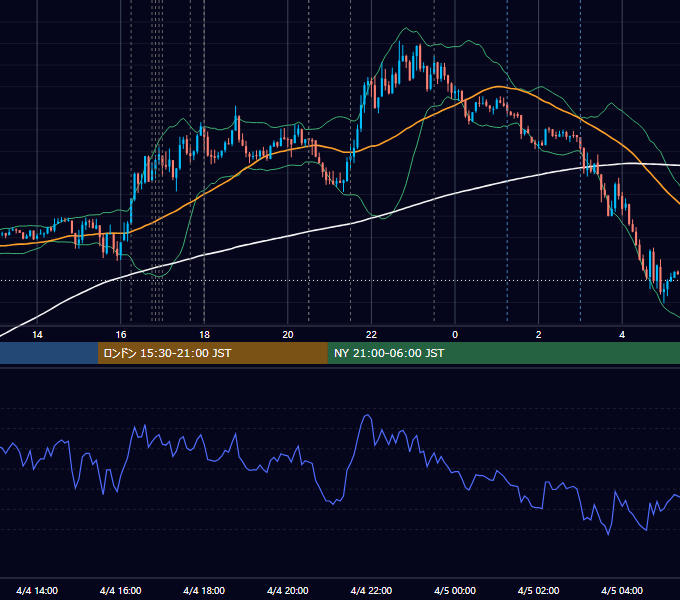Click the 14 hour axis label
680x600 pixels.
click(x=37, y=335)
